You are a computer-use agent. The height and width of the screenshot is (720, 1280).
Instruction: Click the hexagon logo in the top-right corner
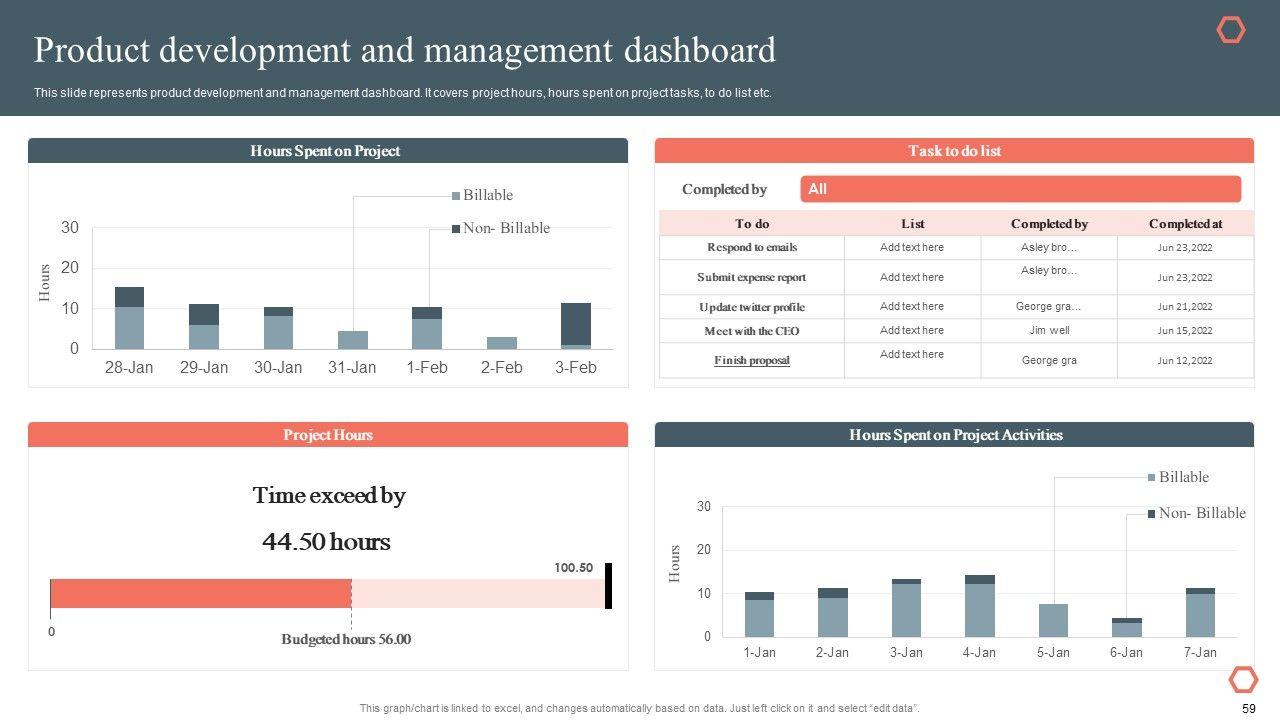tap(1231, 31)
